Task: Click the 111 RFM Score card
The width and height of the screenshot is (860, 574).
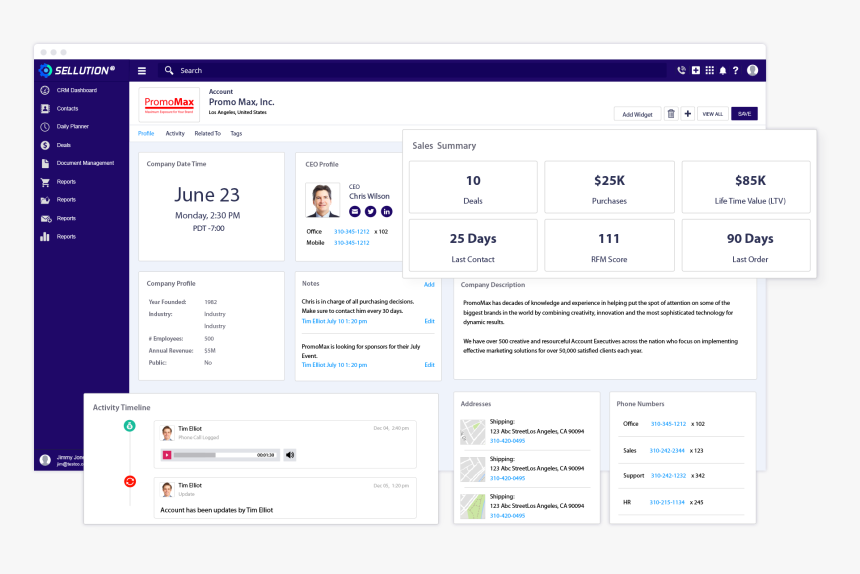Action: (609, 246)
